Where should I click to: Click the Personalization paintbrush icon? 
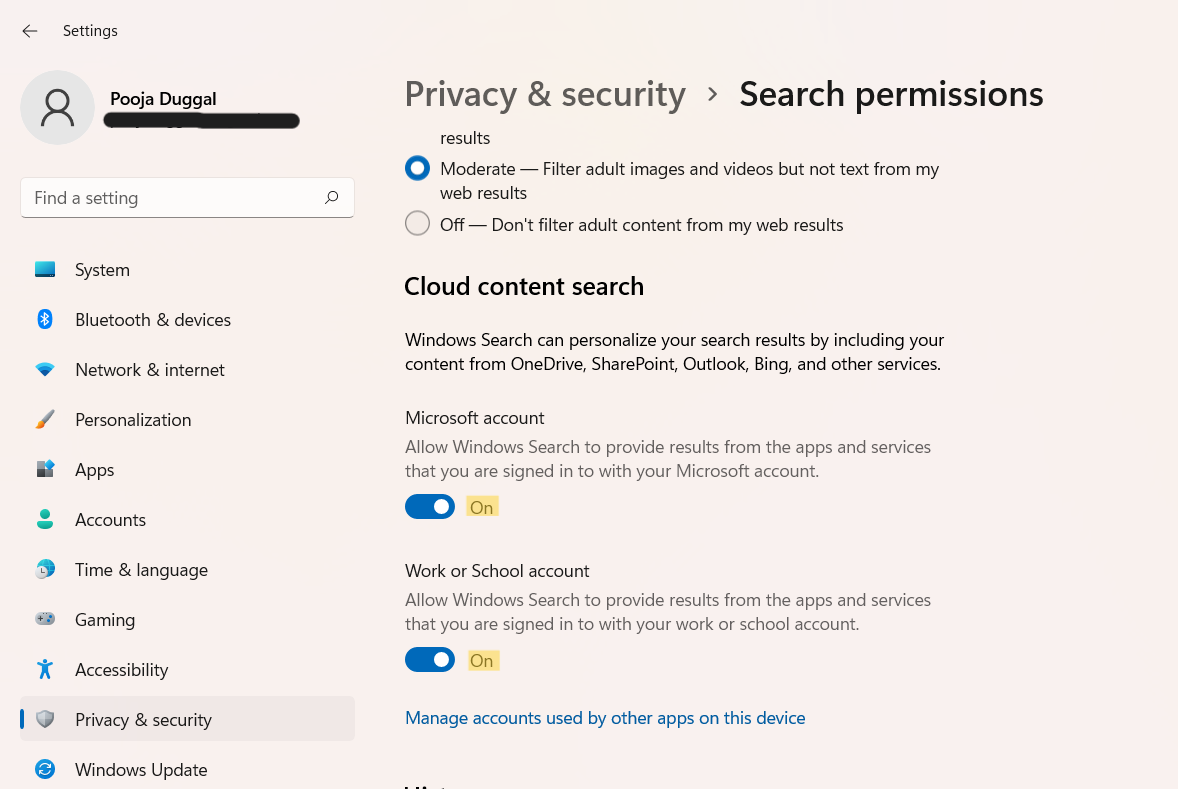(45, 420)
